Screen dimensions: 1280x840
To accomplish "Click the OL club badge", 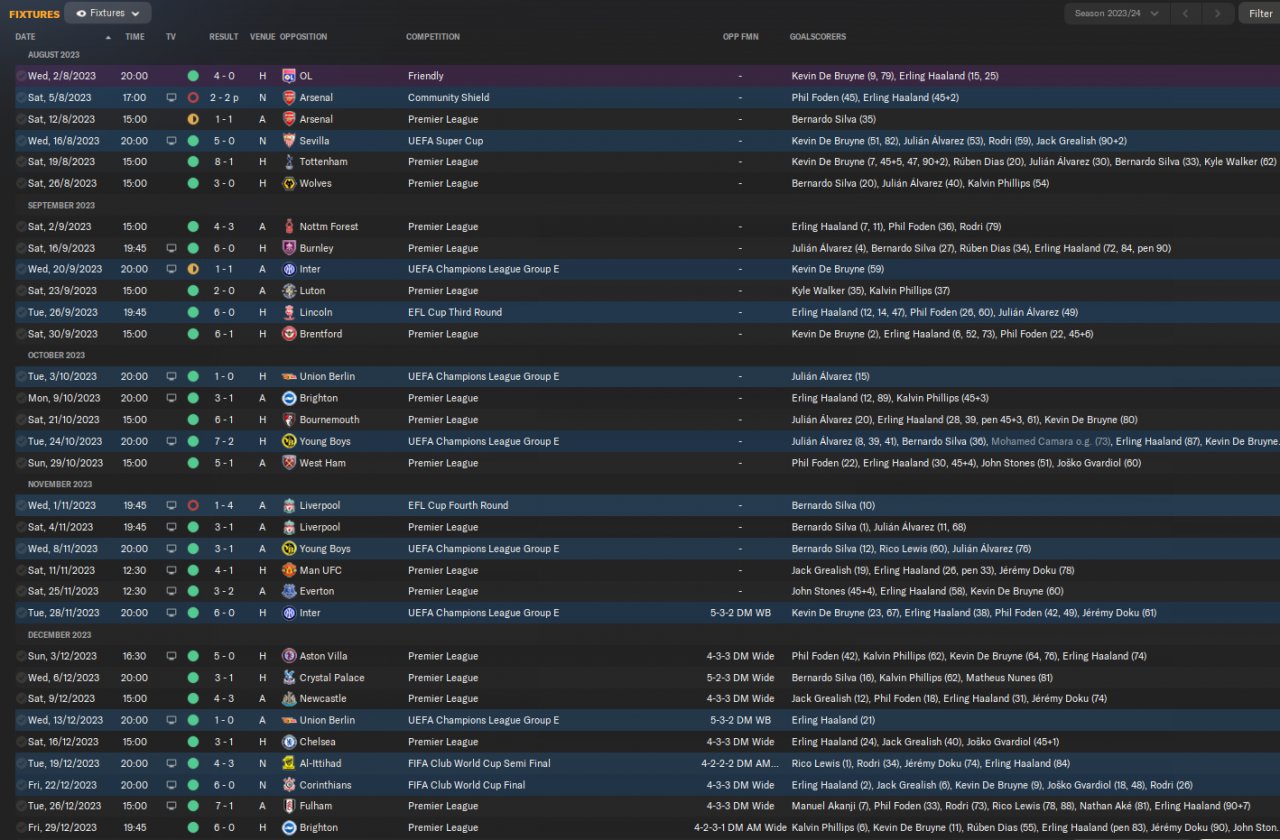I will [289, 76].
